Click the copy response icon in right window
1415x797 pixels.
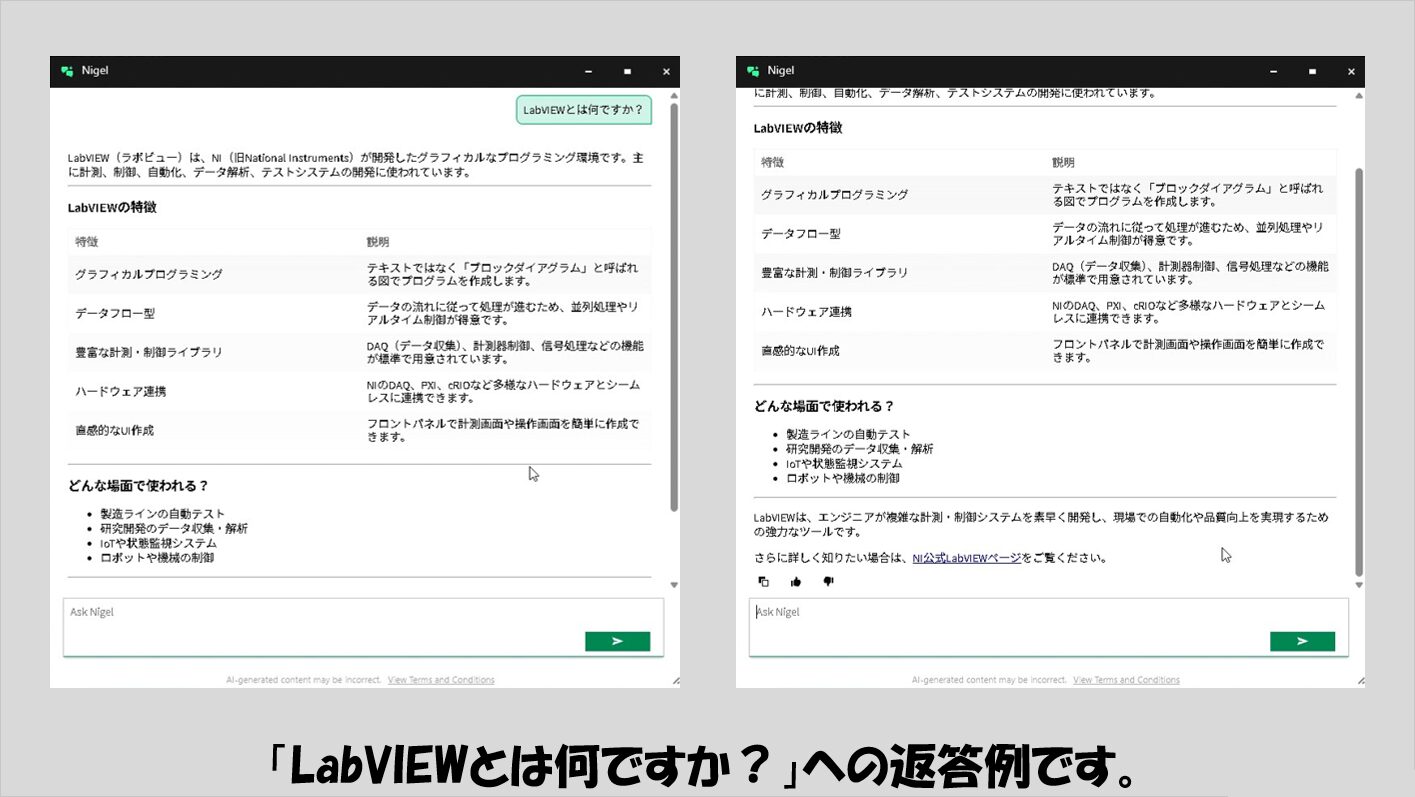tap(764, 581)
